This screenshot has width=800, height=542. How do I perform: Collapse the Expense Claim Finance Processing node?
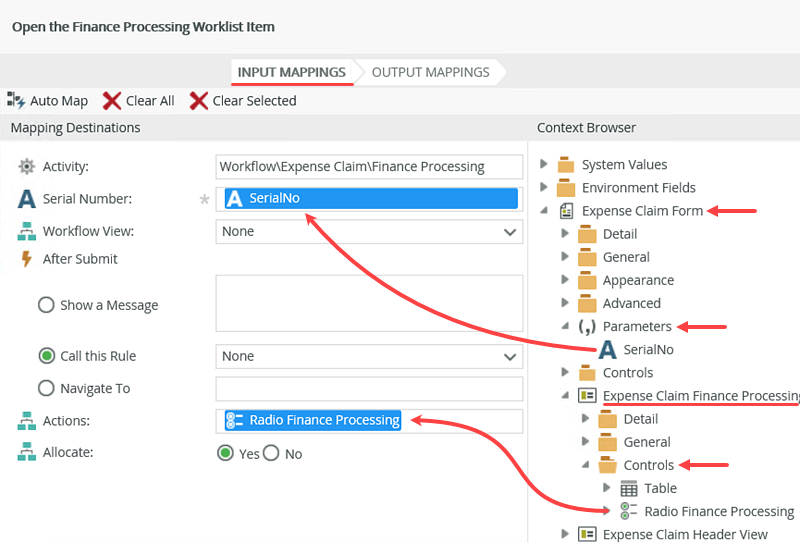pos(565,395)
